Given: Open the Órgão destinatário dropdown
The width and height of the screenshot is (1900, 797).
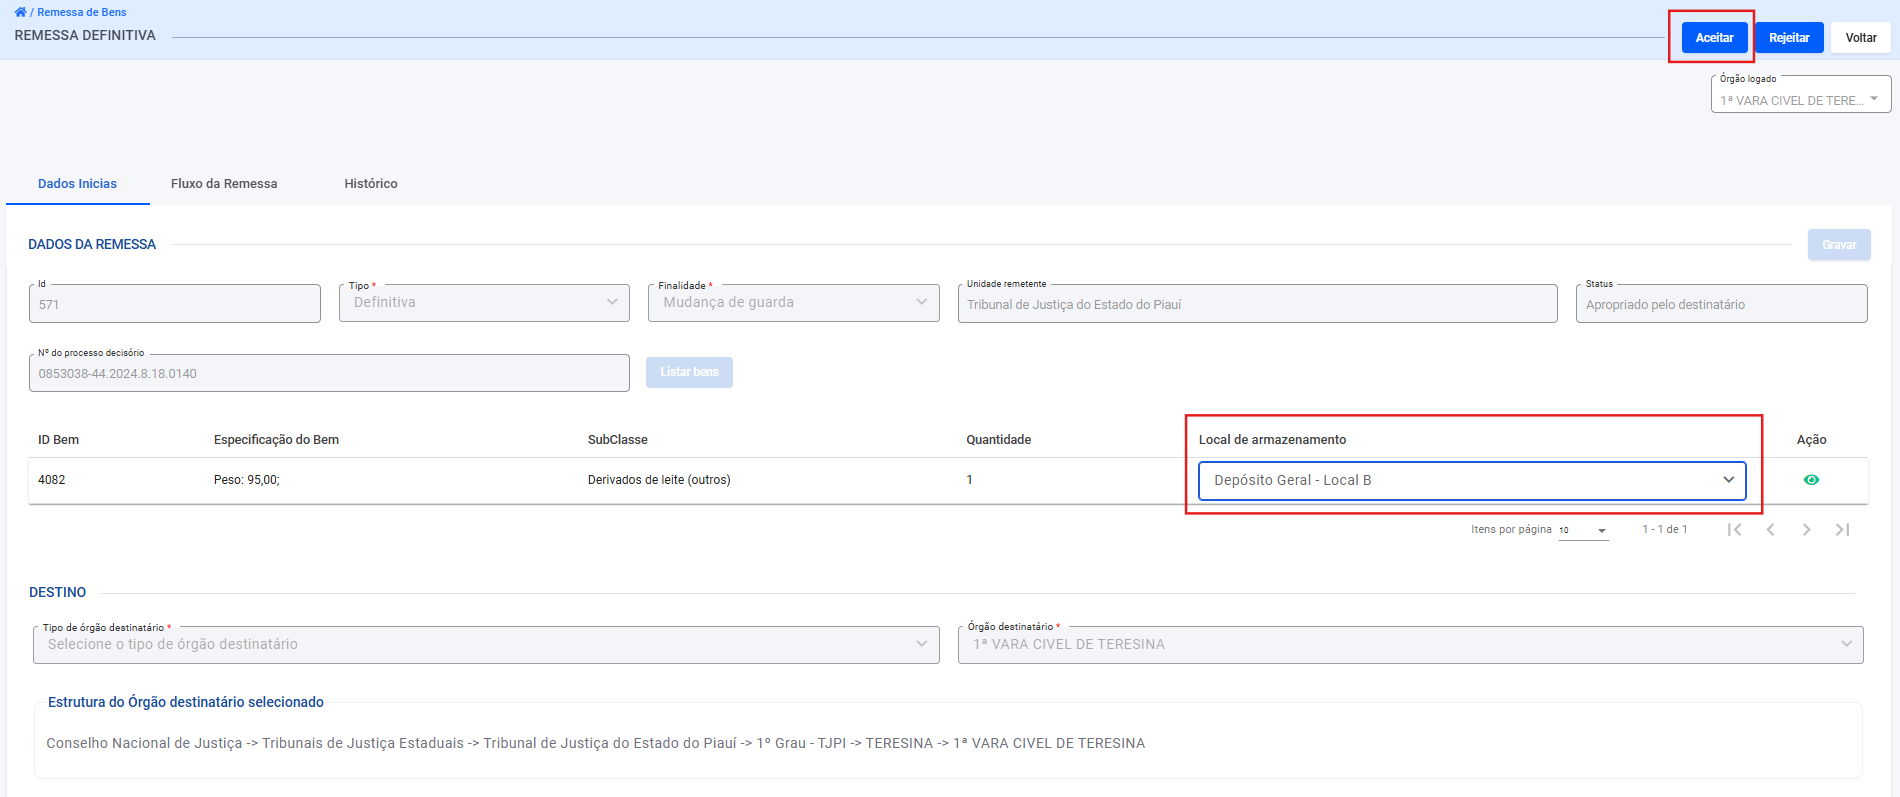Looking at the screenshot, I should click(1410, 645).
